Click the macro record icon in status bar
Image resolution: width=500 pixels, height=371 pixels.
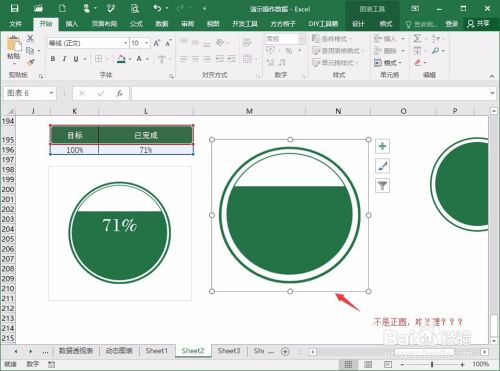(x=51, y=364)
